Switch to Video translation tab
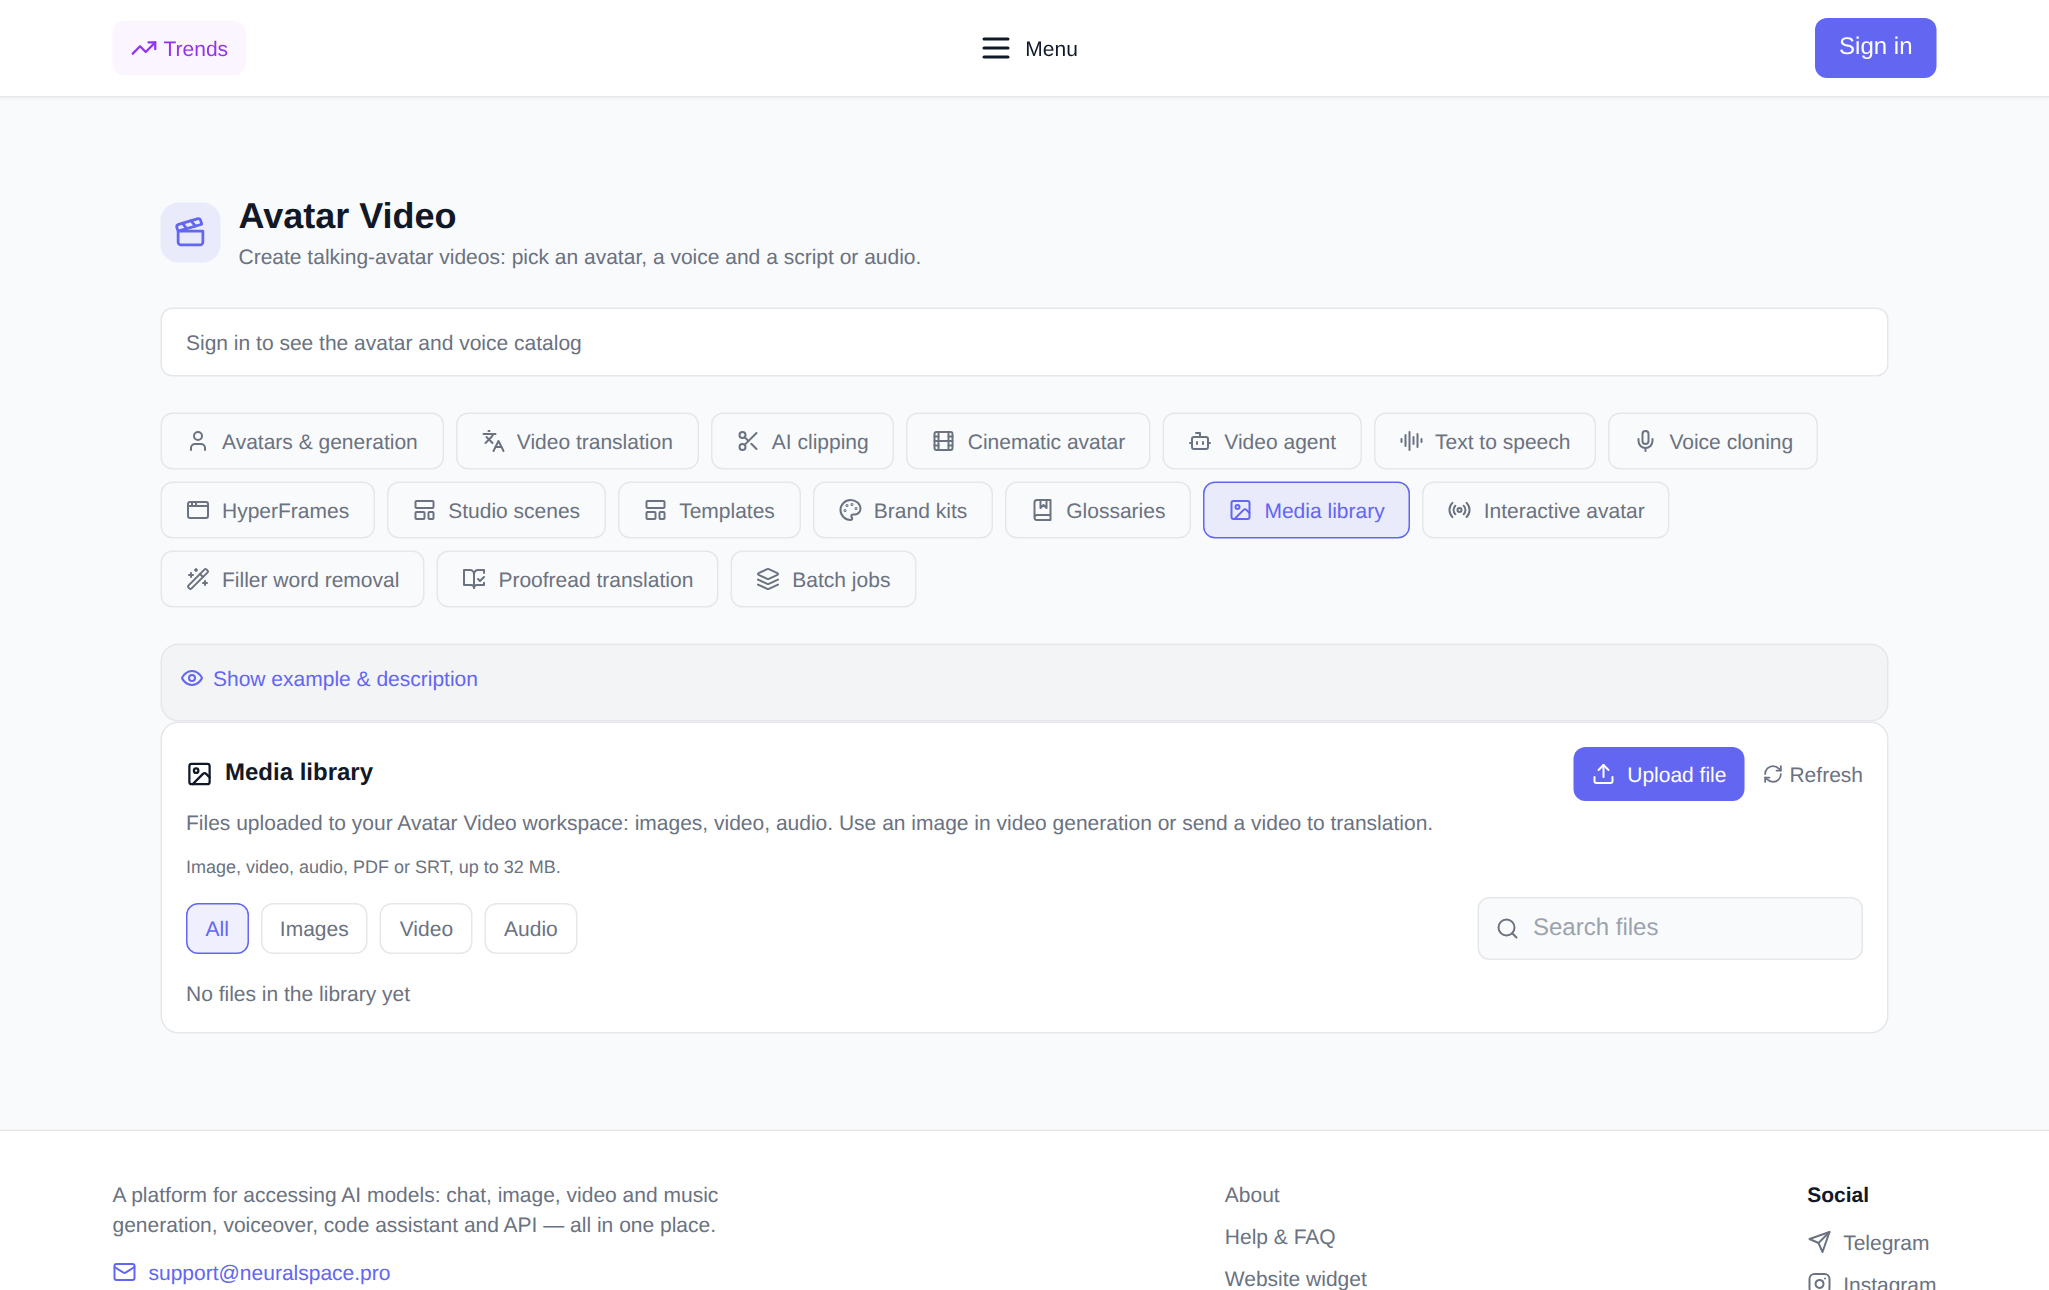This screenshot has height=1290, width=2049. click(x=577, y=441)
